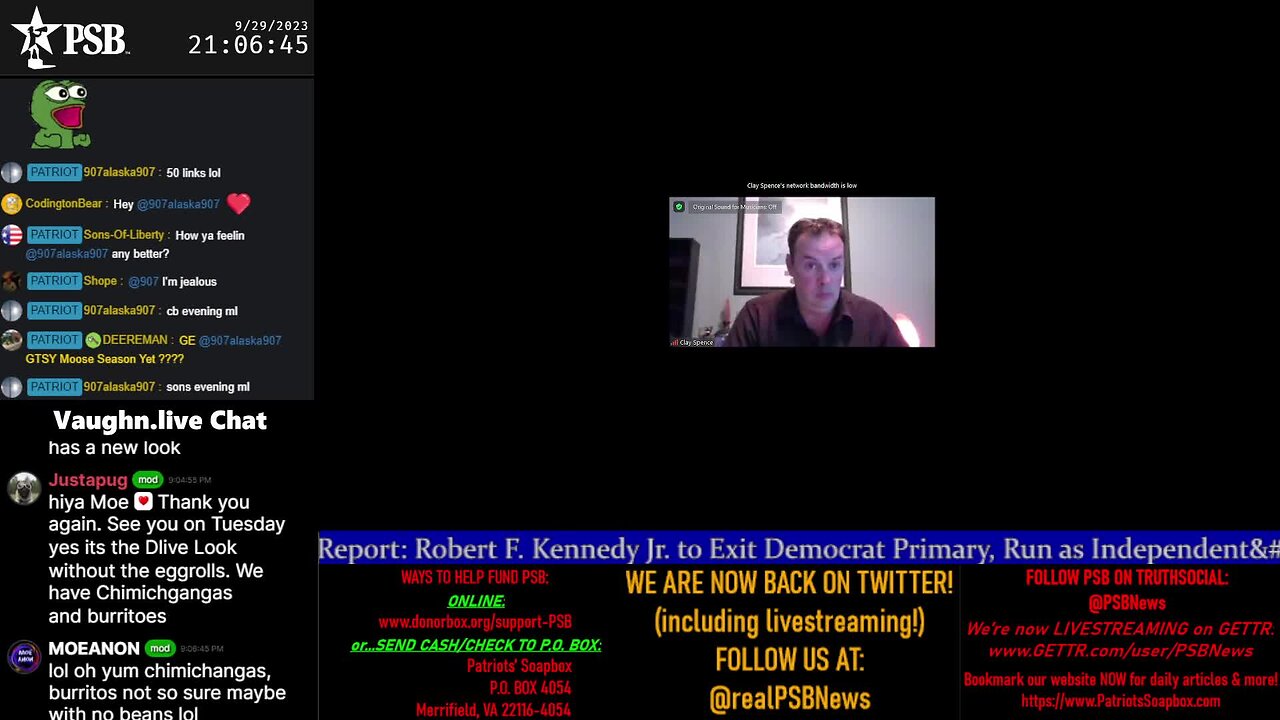Image resolution: width=1280 pixels, height=720 pixels.
Task: Click username Sons-Of-Liberty in chat
Action: coord(124,235)
